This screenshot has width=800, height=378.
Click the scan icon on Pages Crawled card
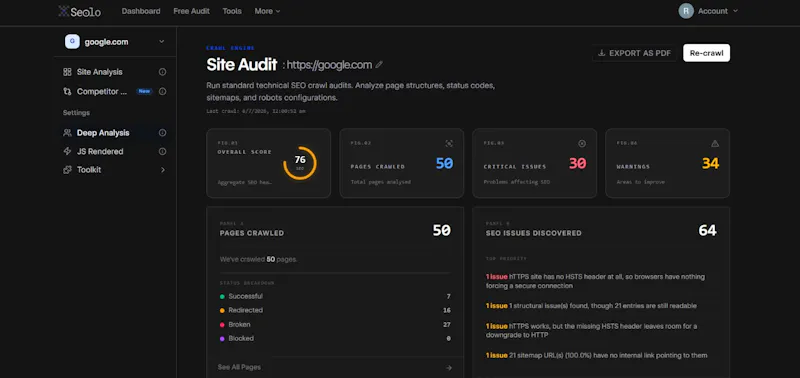pos(449,143)
